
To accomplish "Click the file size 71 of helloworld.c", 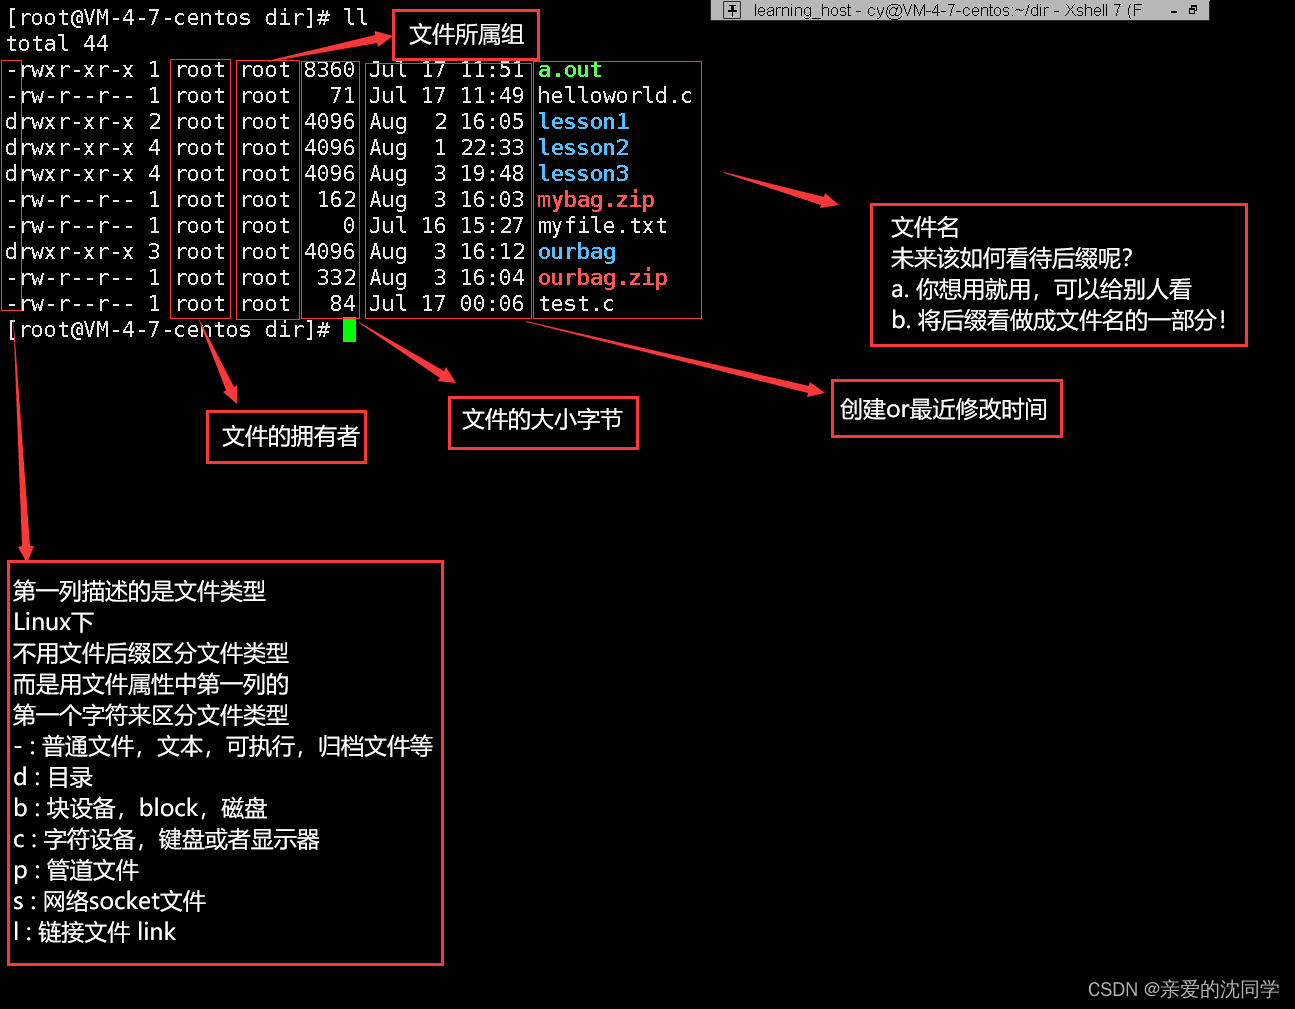I will point(343,96).
